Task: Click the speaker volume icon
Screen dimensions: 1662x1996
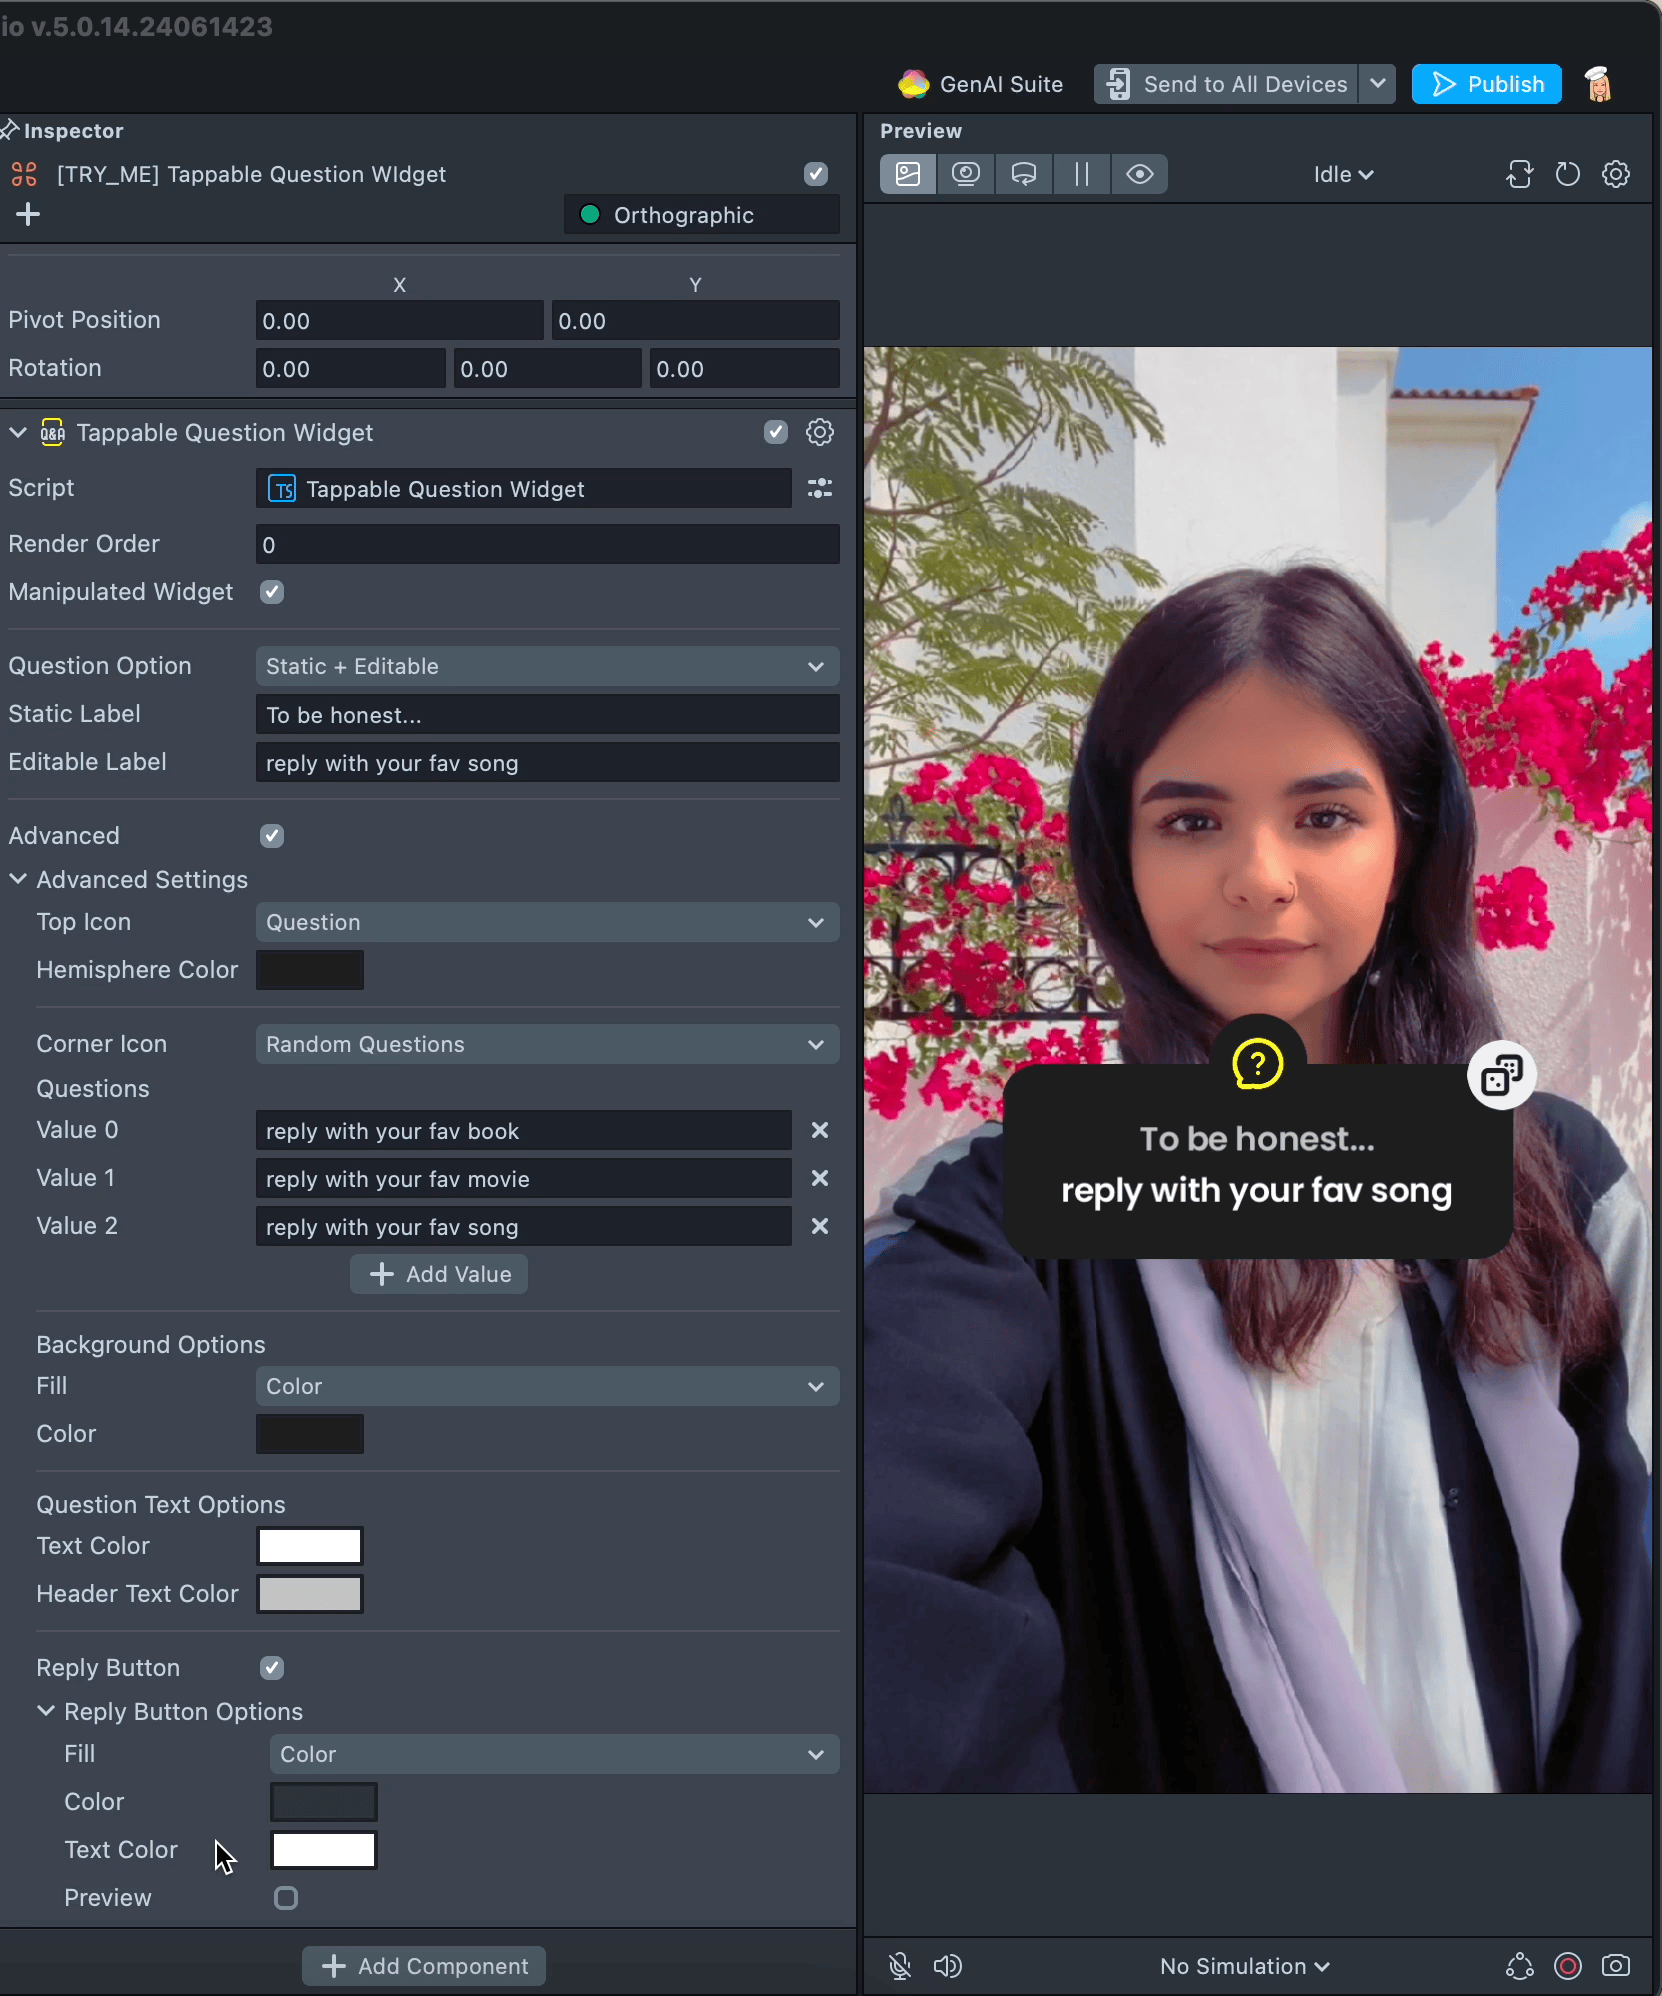Action: 947,1966
